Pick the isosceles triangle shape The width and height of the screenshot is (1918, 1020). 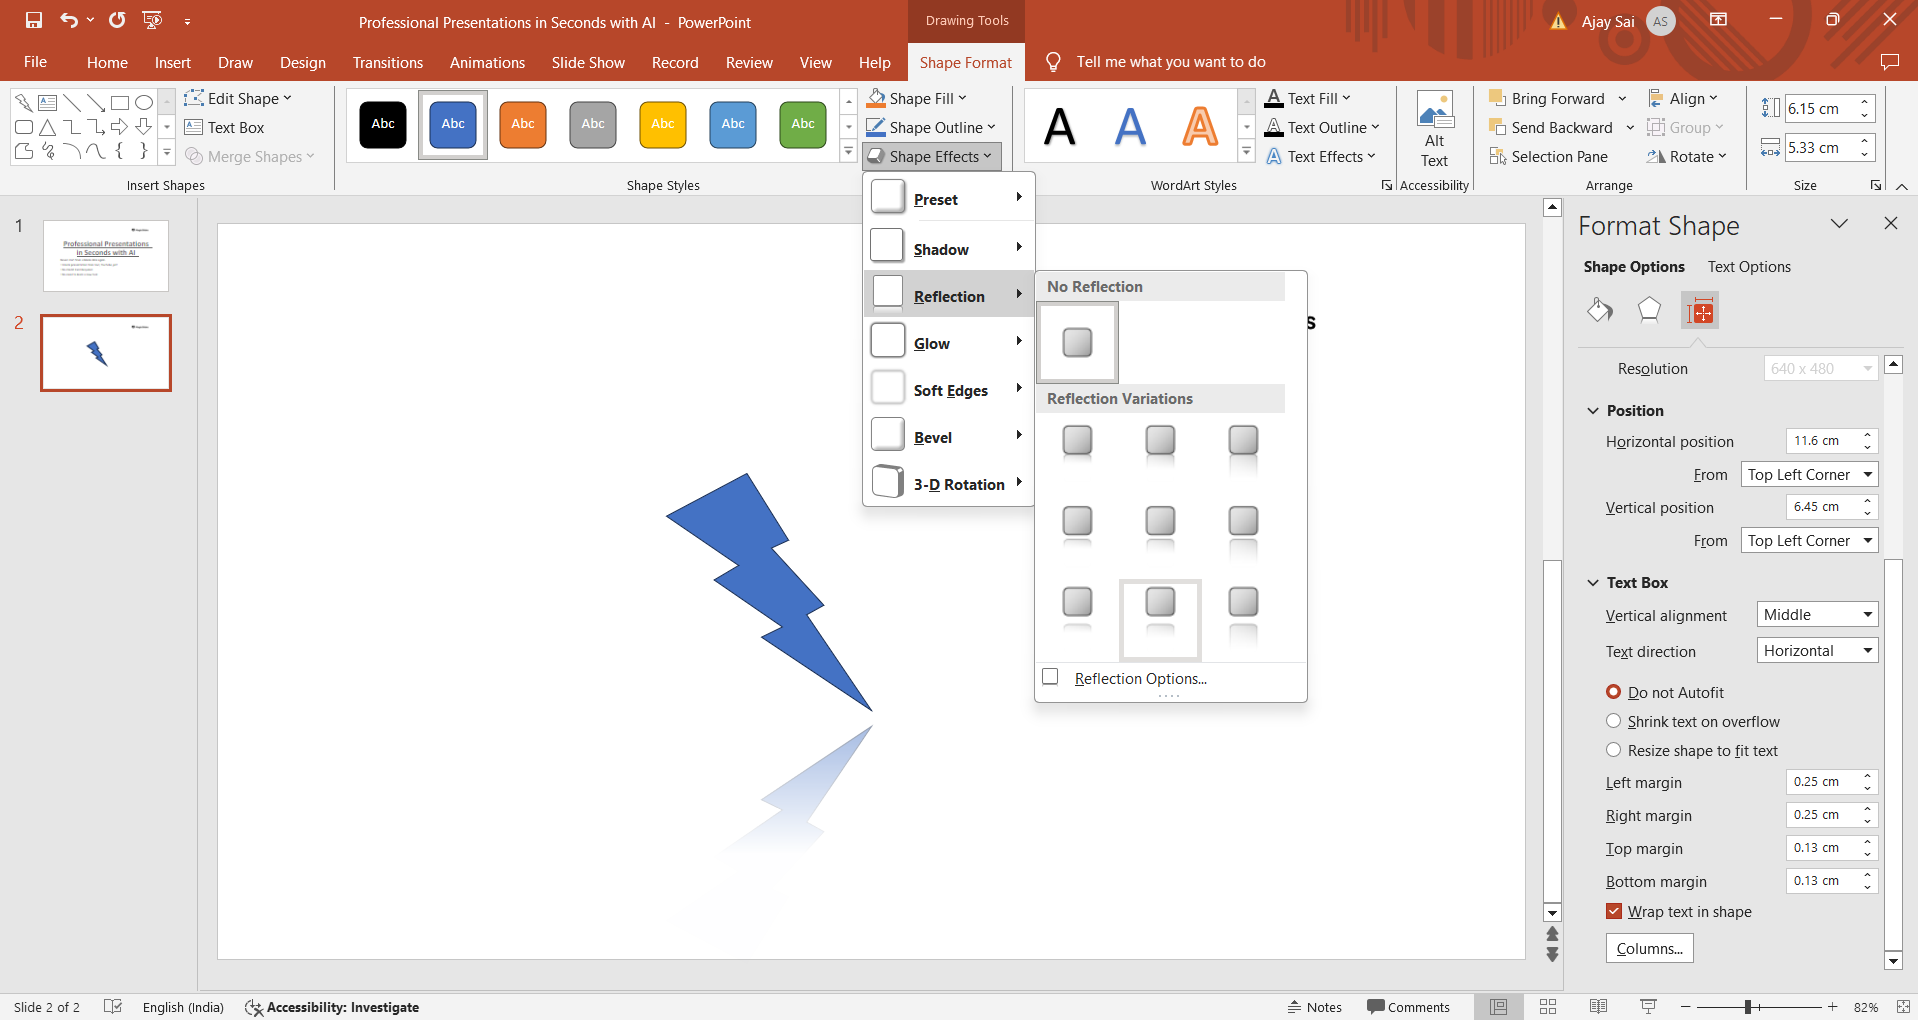coord(48,127)
